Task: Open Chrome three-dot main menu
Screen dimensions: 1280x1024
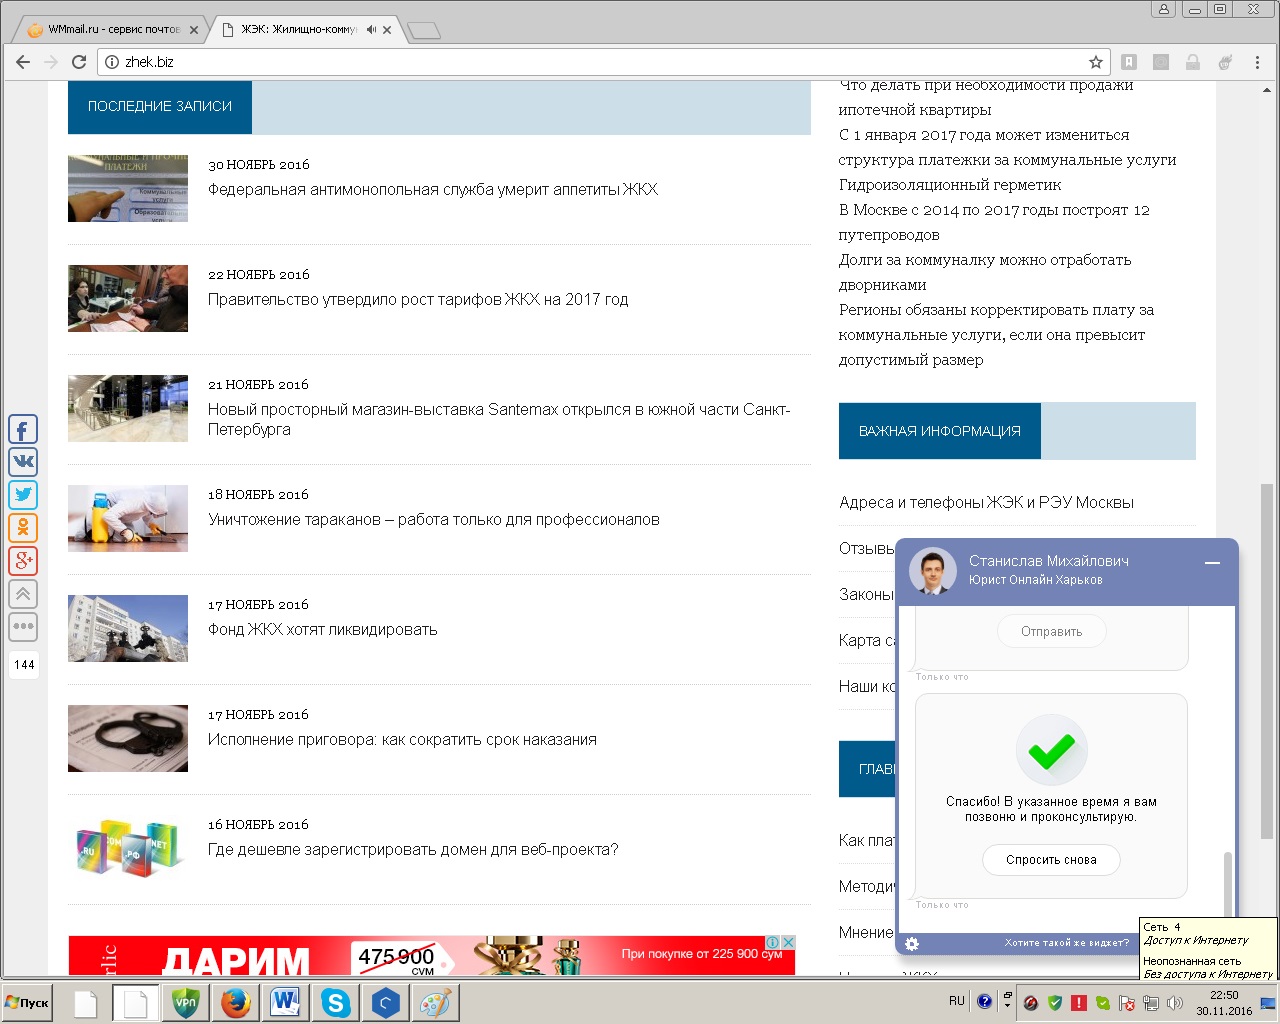Action: [1258, 62]
